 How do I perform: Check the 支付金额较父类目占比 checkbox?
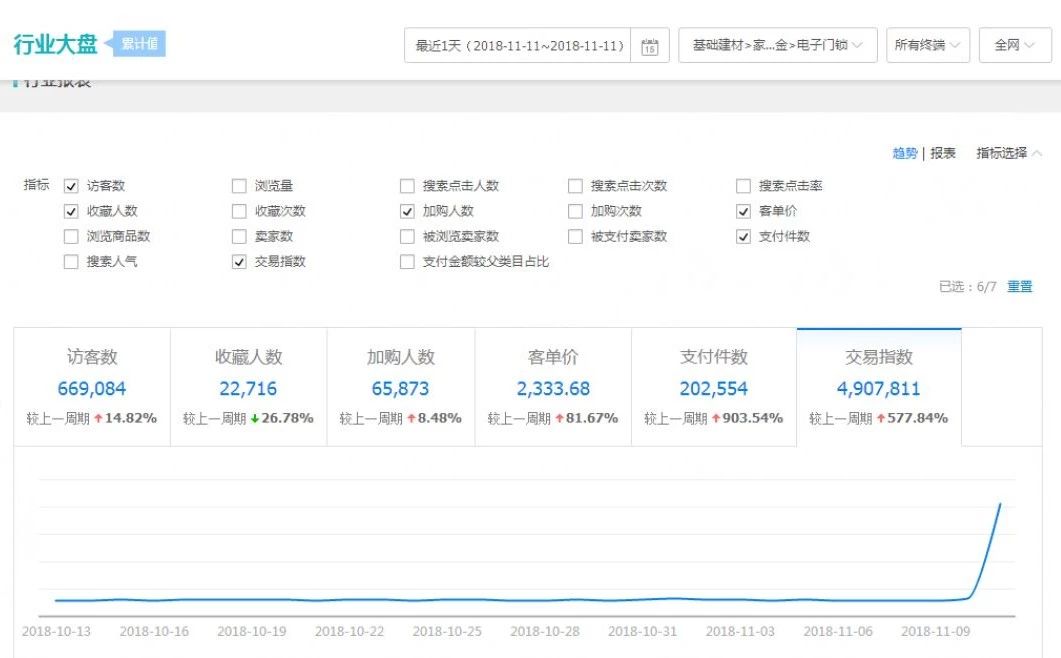tap(407, 261)
